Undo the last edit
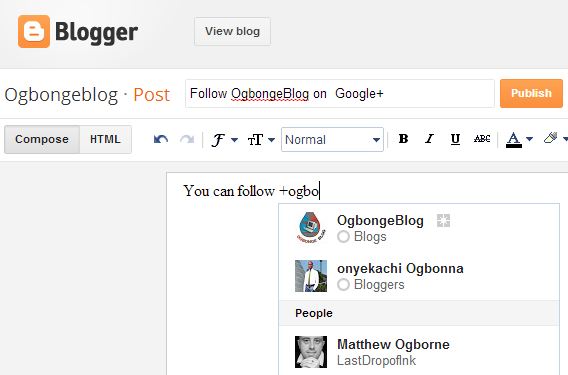Screen dimensions: 568x375 click(x=160, y=139)
